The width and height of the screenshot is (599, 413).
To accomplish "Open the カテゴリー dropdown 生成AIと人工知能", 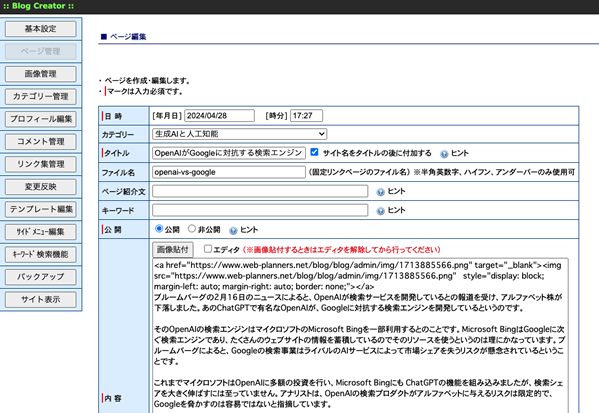I will coord(240,134).
